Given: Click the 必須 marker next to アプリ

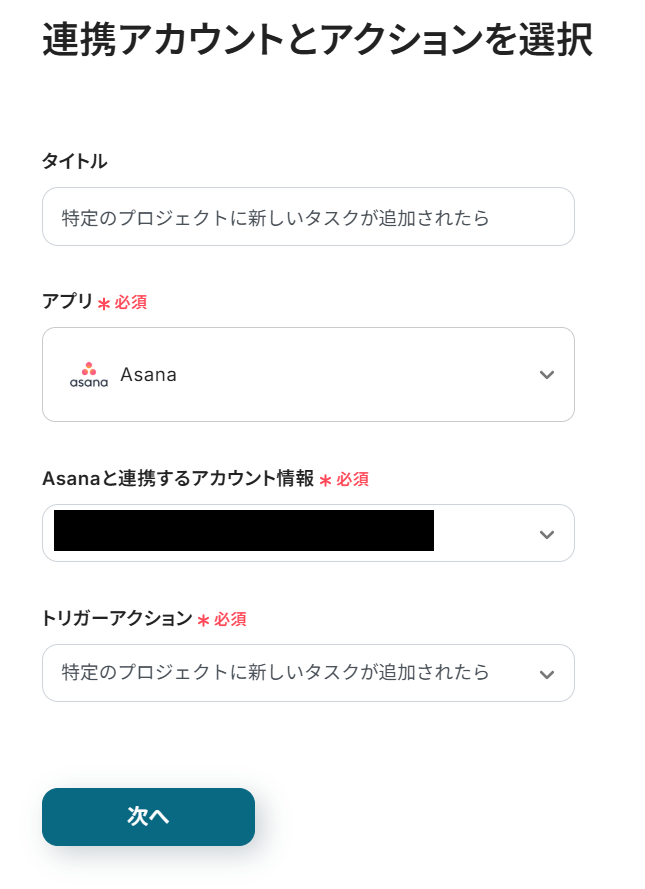Looking at the screenshot, I should pos(131,302).
